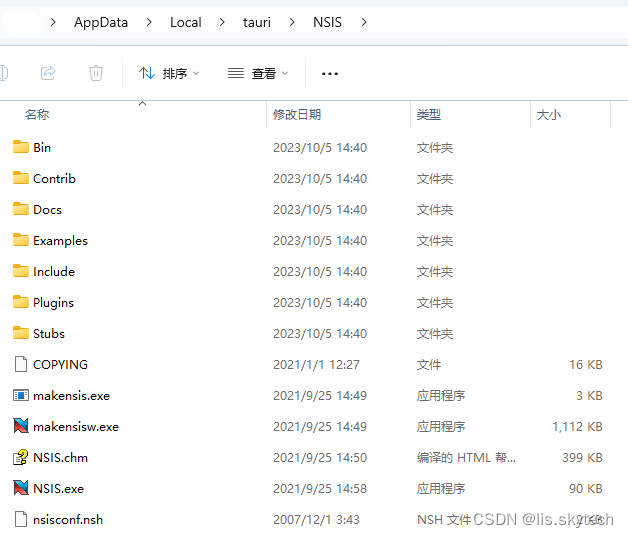This screenshot has height=538, width=628.
Task: Navigate to Local in the breadcrumb
Action: point(185,22)
